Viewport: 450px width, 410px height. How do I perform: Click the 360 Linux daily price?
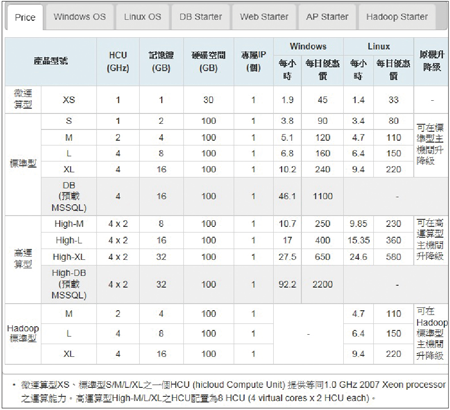393,240
